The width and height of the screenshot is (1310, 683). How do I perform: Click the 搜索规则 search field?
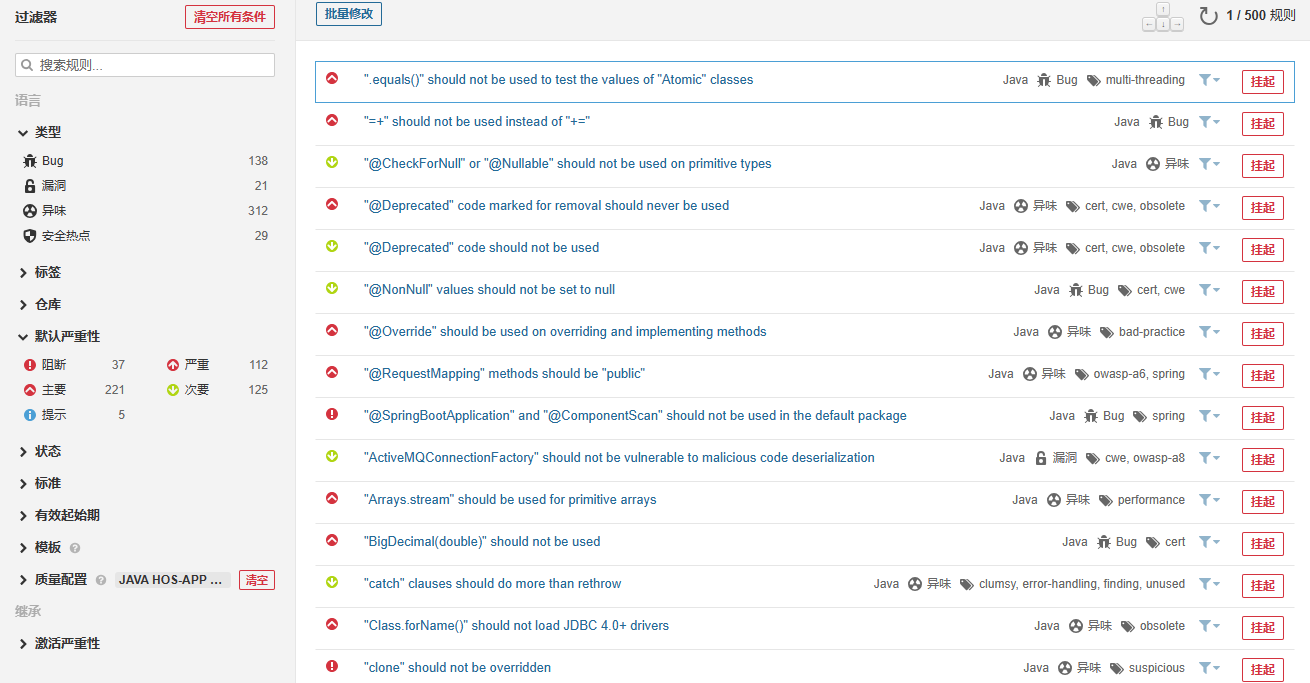tap(145, 65)
